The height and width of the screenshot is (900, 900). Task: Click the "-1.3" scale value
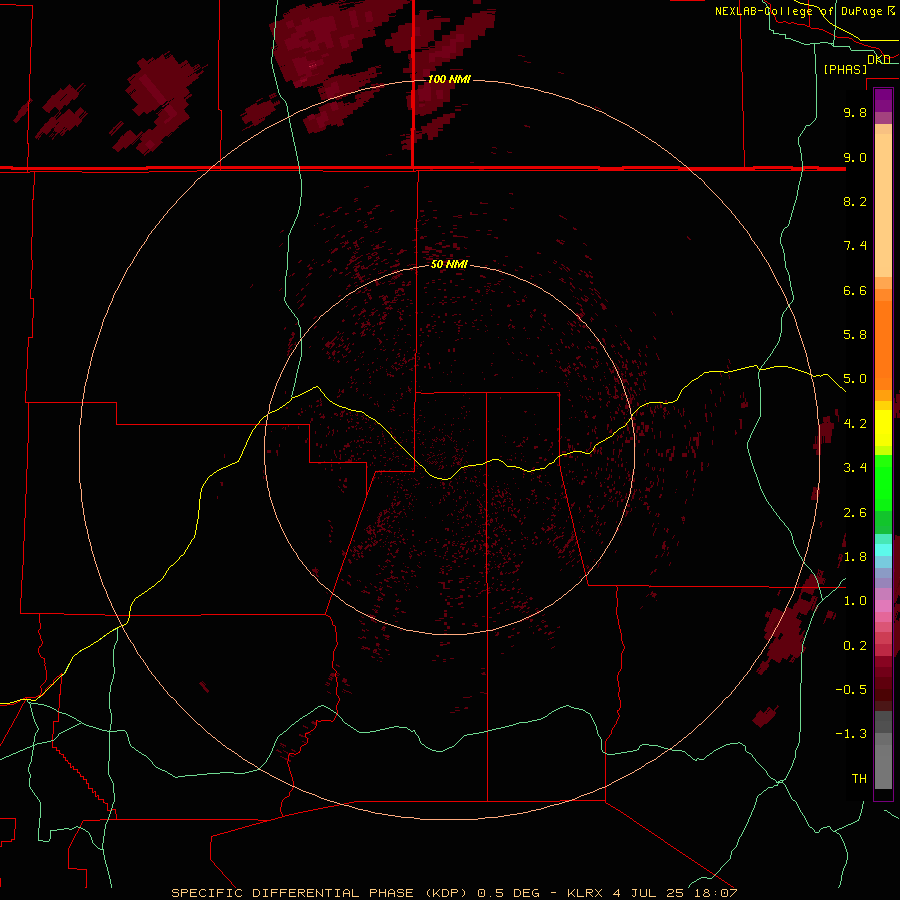coord(851,734)
